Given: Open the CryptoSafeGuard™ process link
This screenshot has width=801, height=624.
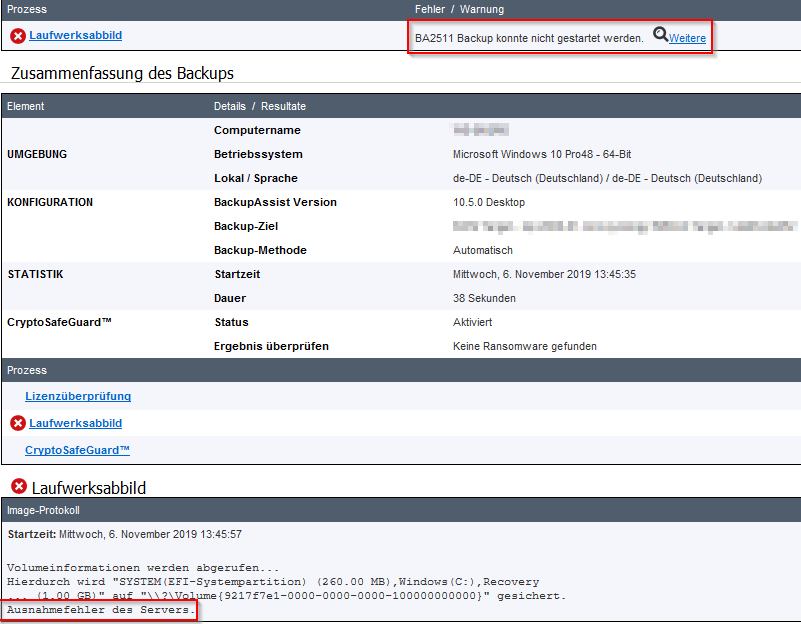Looking at the screenshot, I should (78, 451).
